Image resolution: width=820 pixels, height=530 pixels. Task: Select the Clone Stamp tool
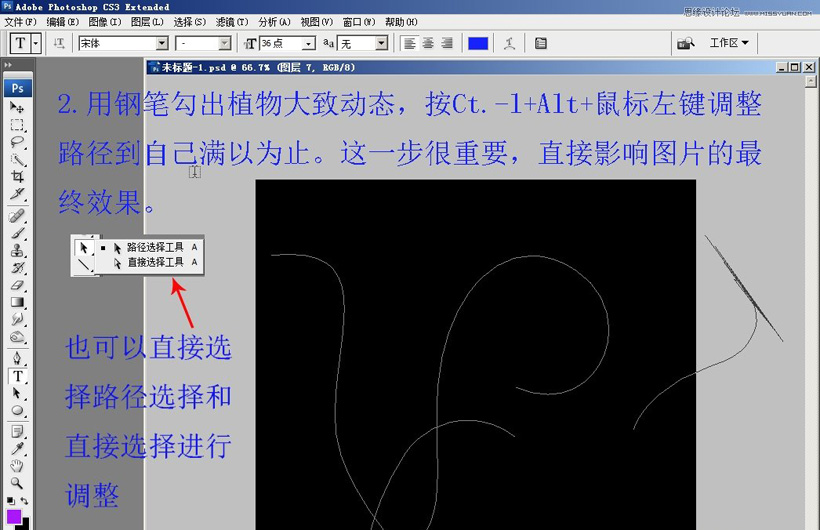coord(17,250)
